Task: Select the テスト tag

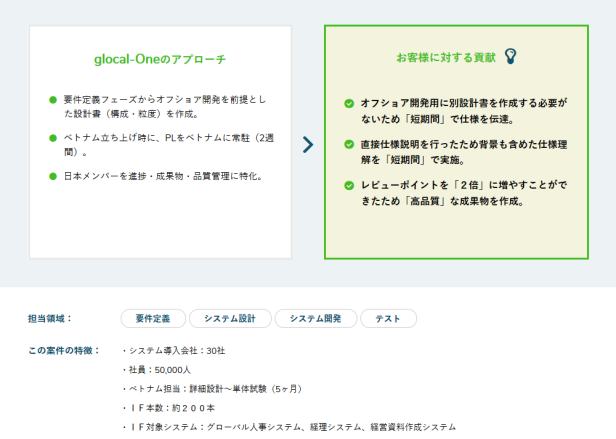Action: pyautogui.click(x=388, y=318)
